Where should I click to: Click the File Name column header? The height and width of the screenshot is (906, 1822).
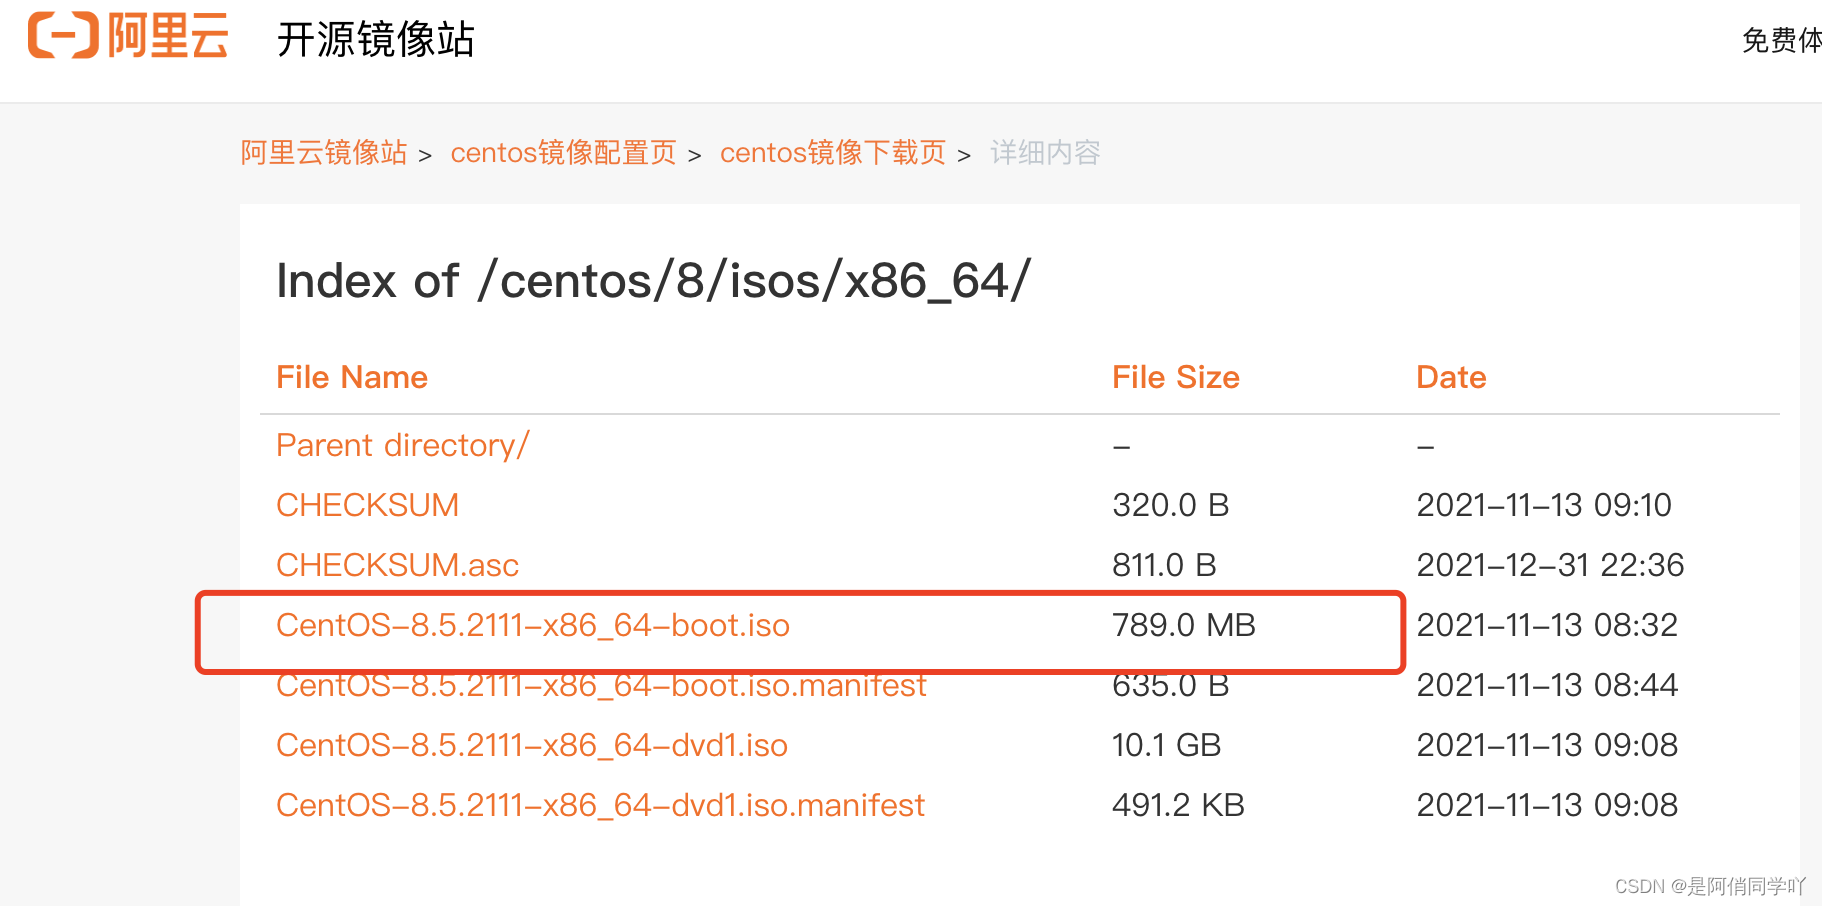pyautogui.click(x=352, y=377)
